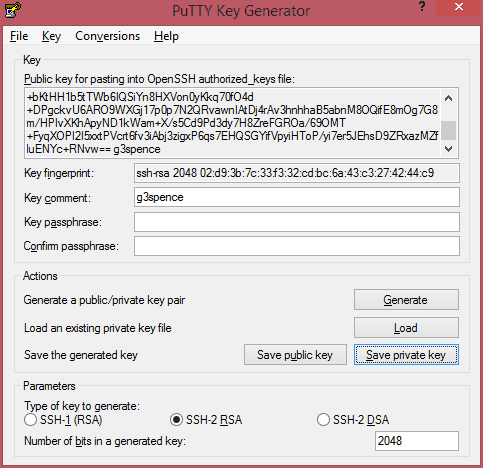This screenshot has height=468, width=483.
Task: Focus the Key passphrase field
Action: pos(297,222)
